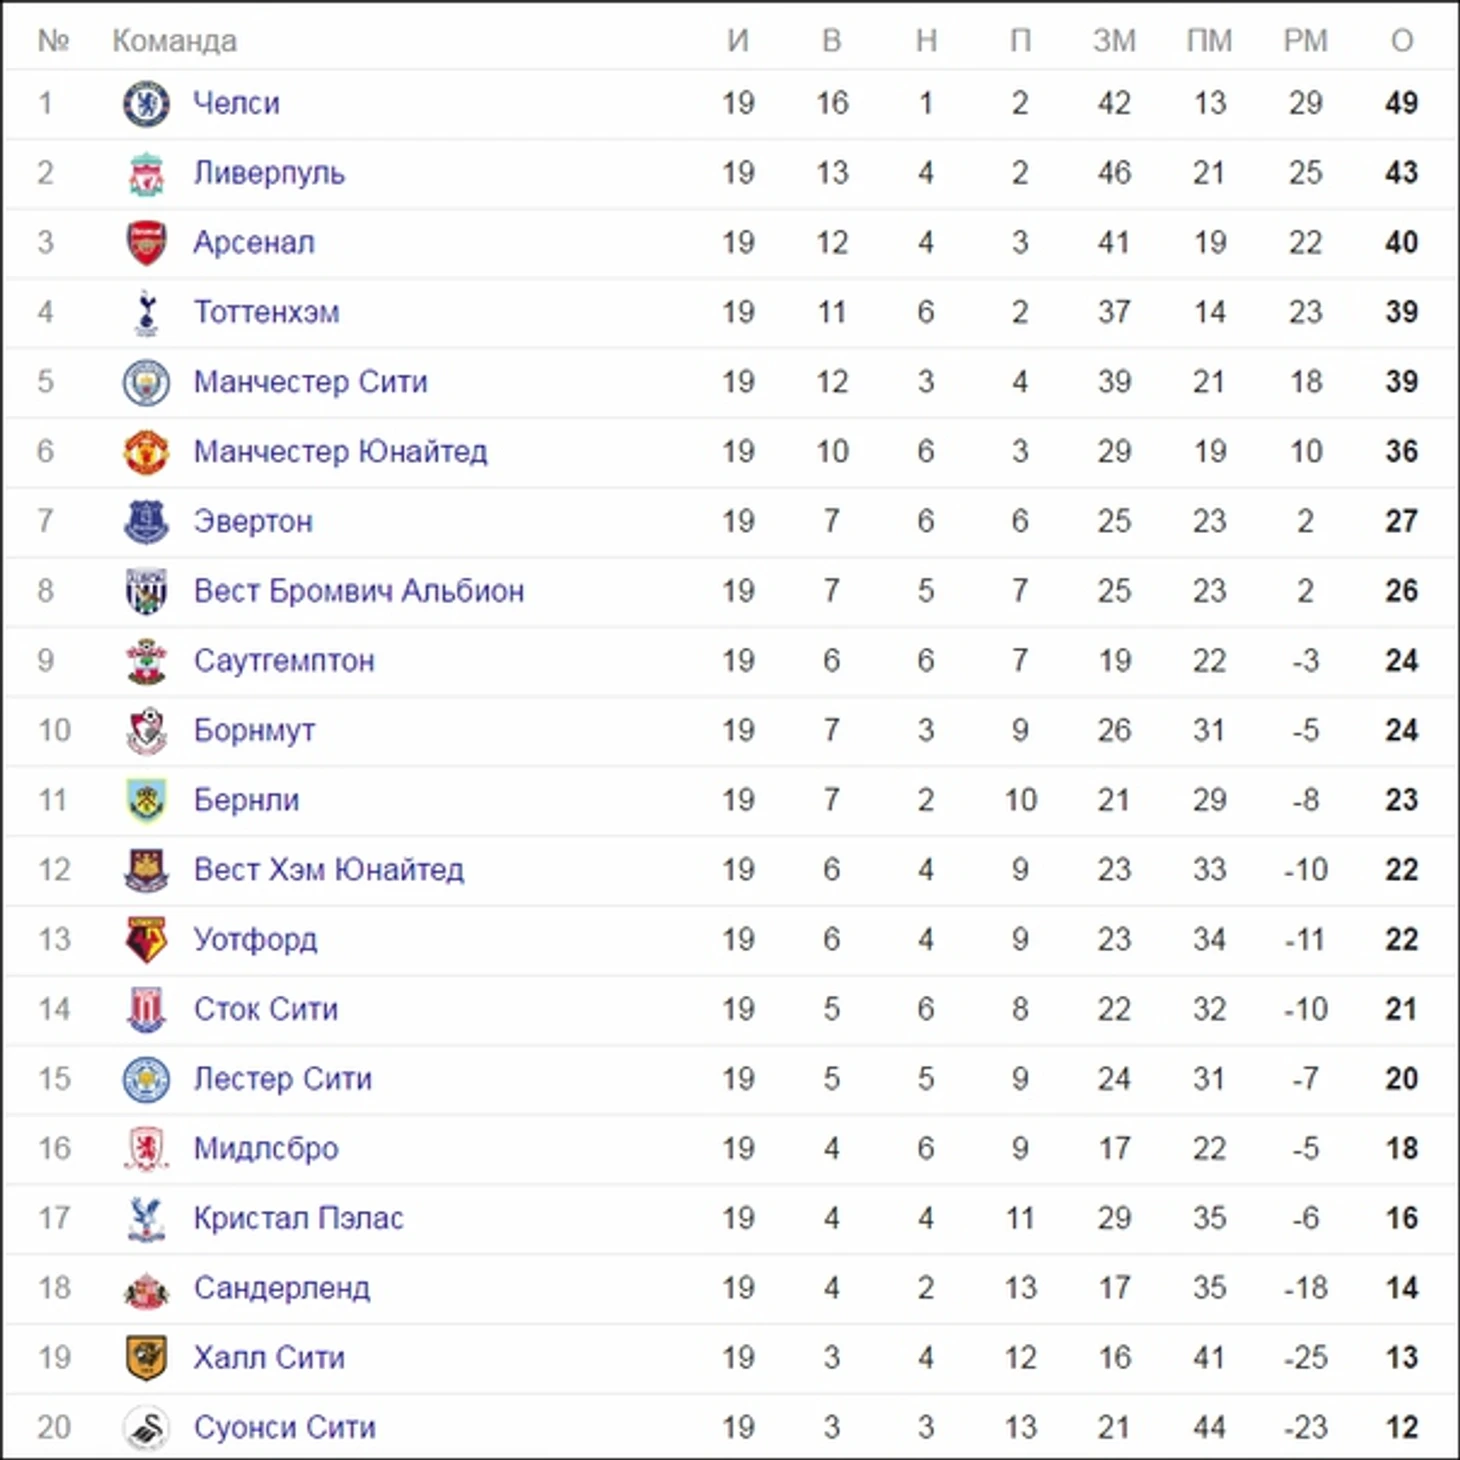Click the Chelsea club crest icon
Image resolution: width=1460 pixels, height=1460 pixels.
(146, 103)
